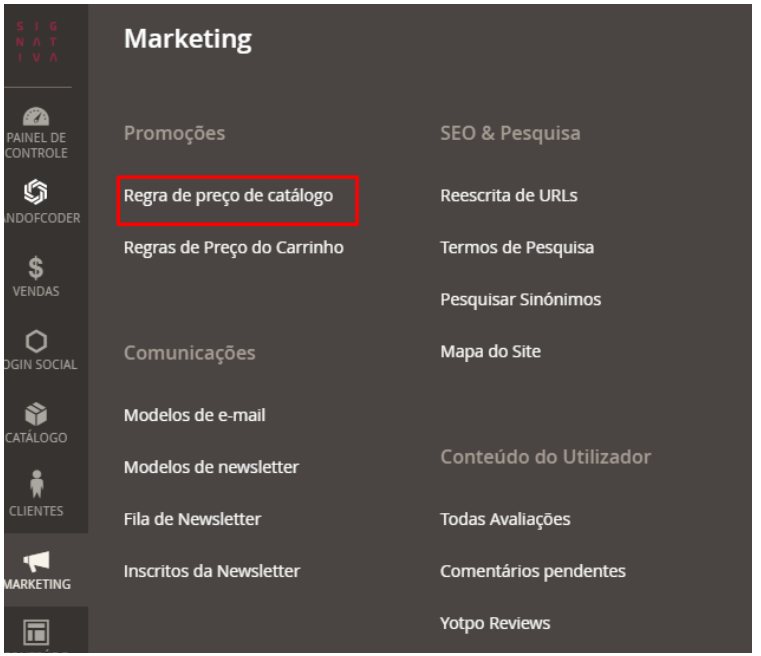Click Inscritos da Newsletter
Viewport: 761px width, 656px height.
211,571
